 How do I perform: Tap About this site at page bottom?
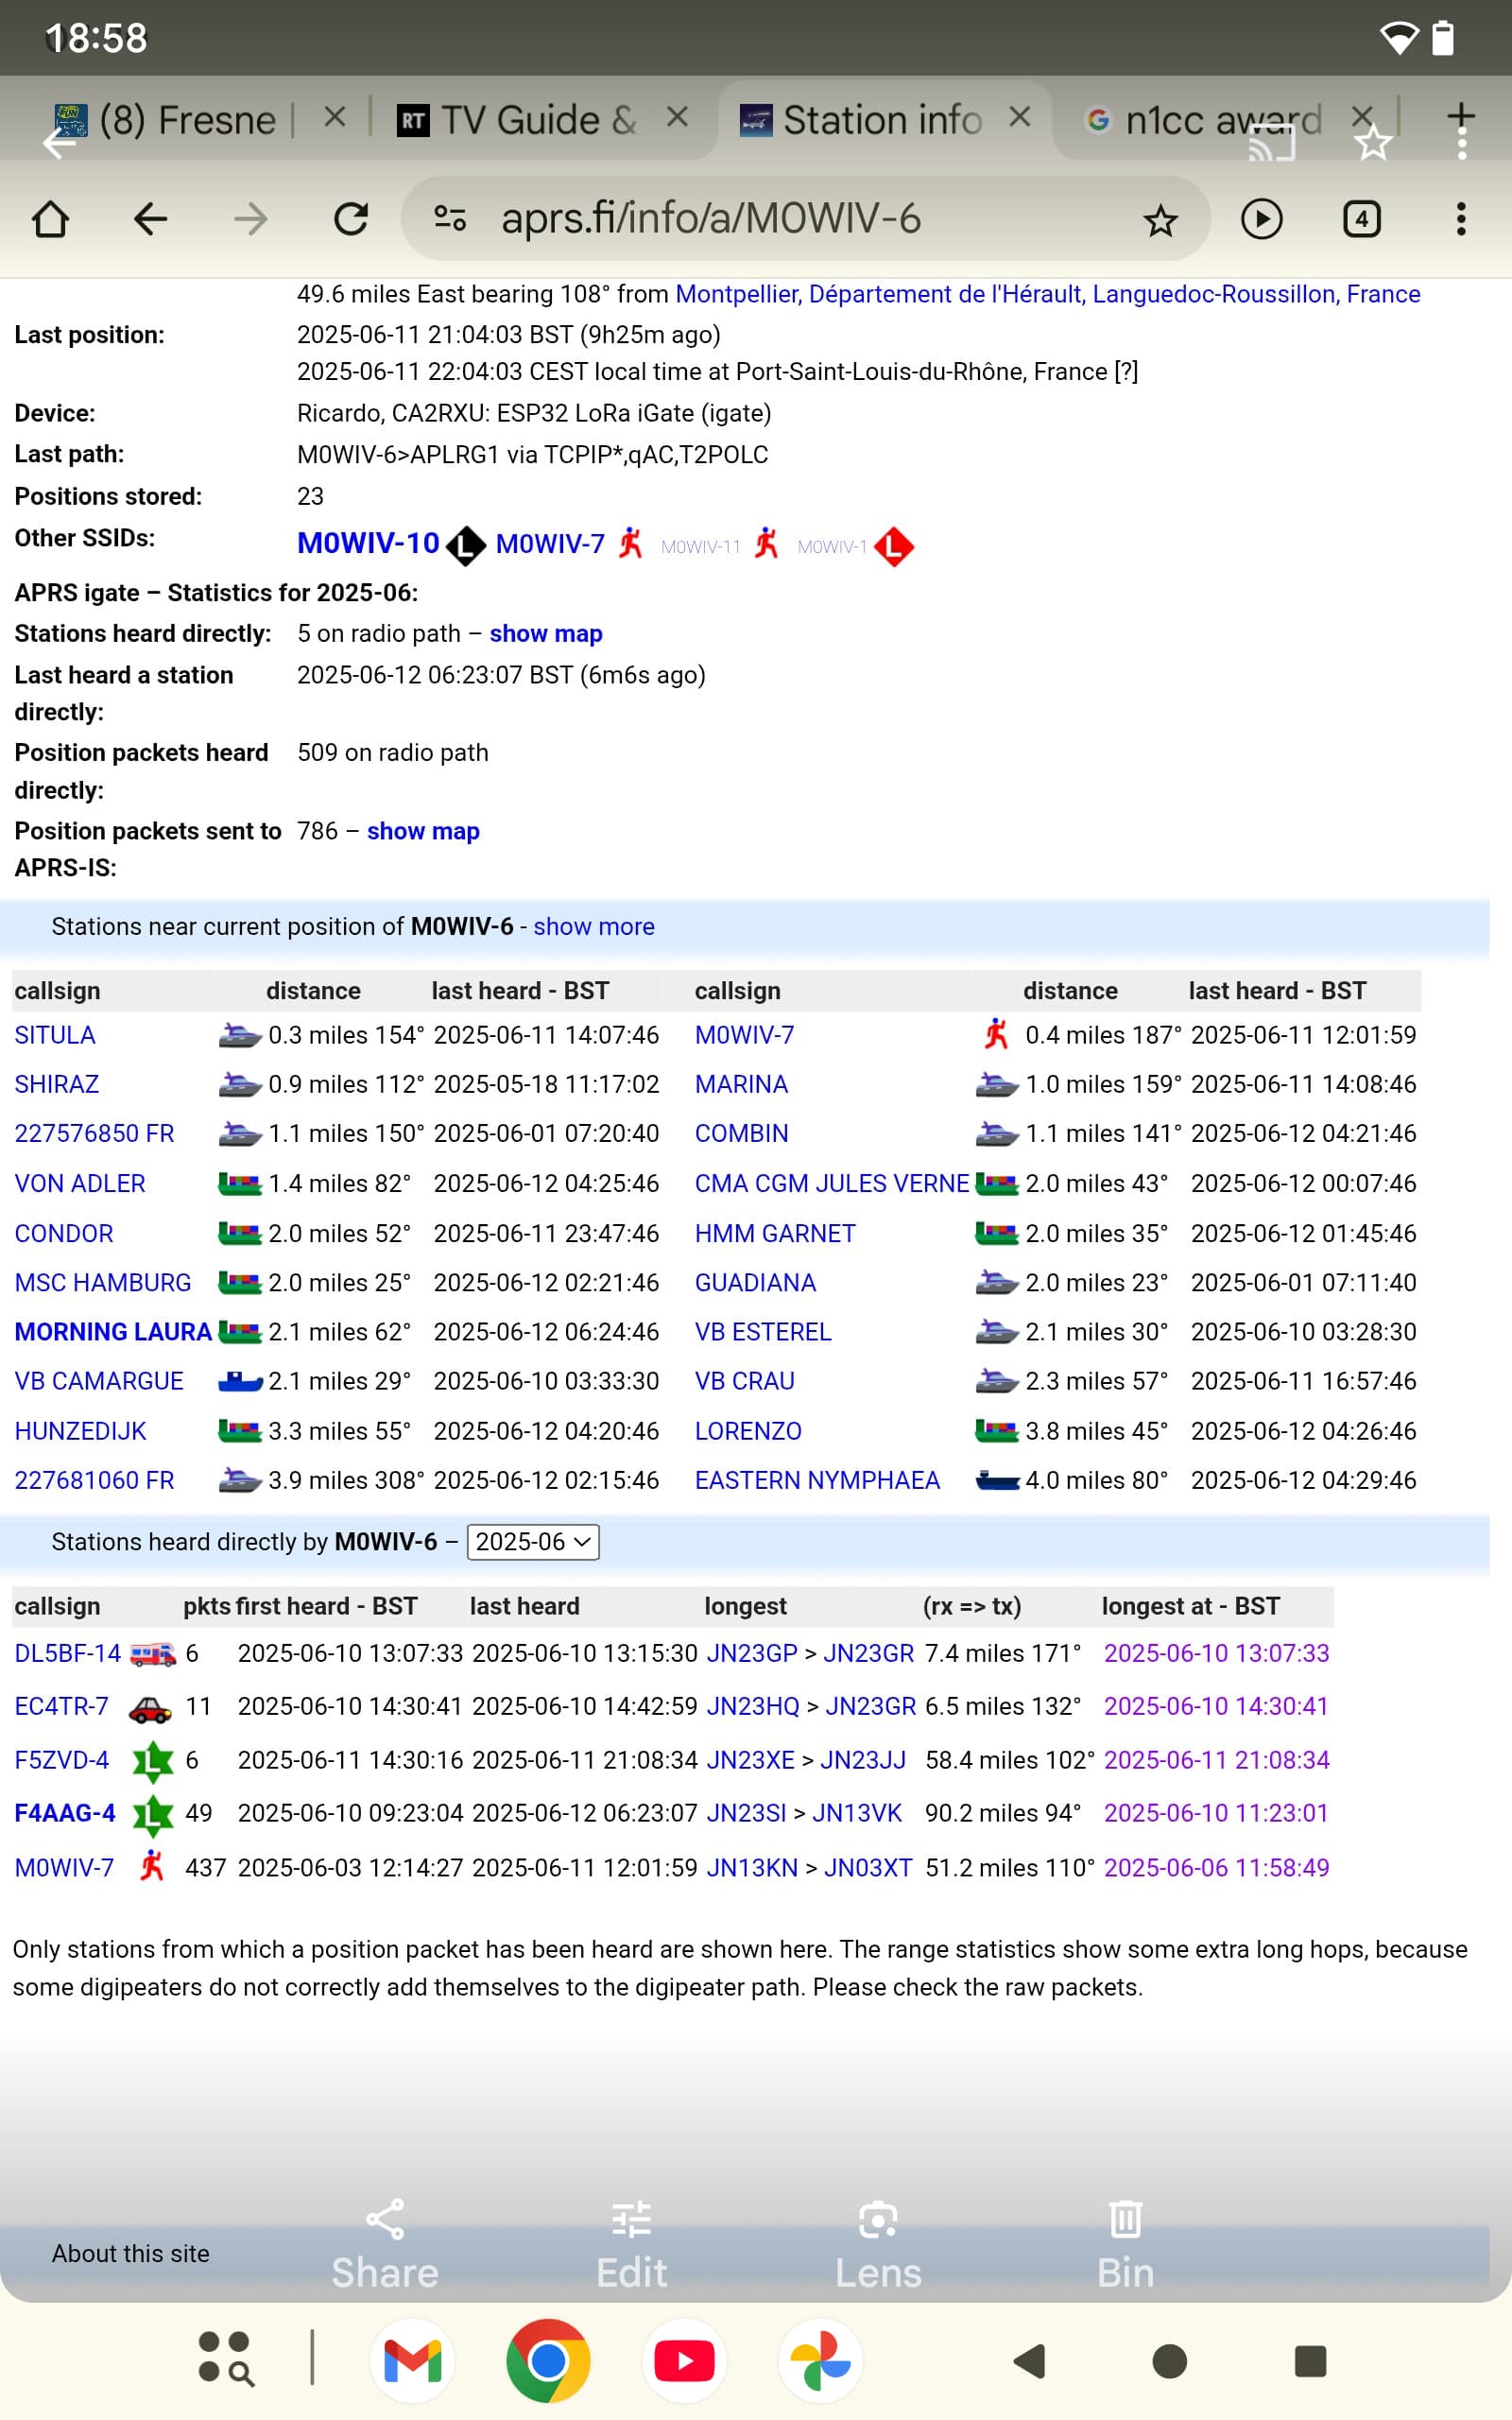tap(130, 2253)
